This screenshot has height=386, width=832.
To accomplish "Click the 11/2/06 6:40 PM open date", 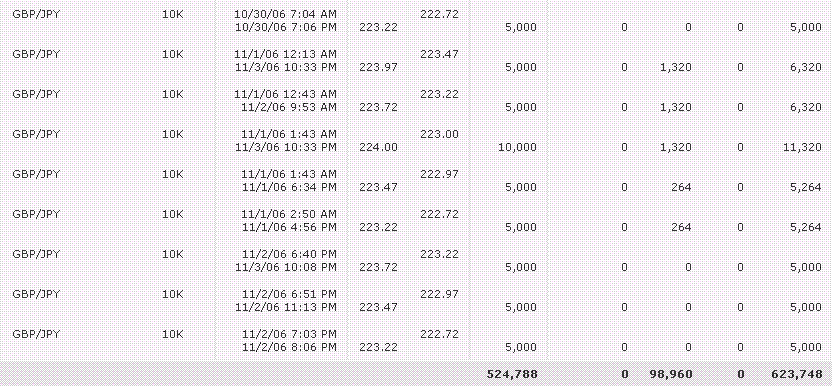I will point(289,254).
